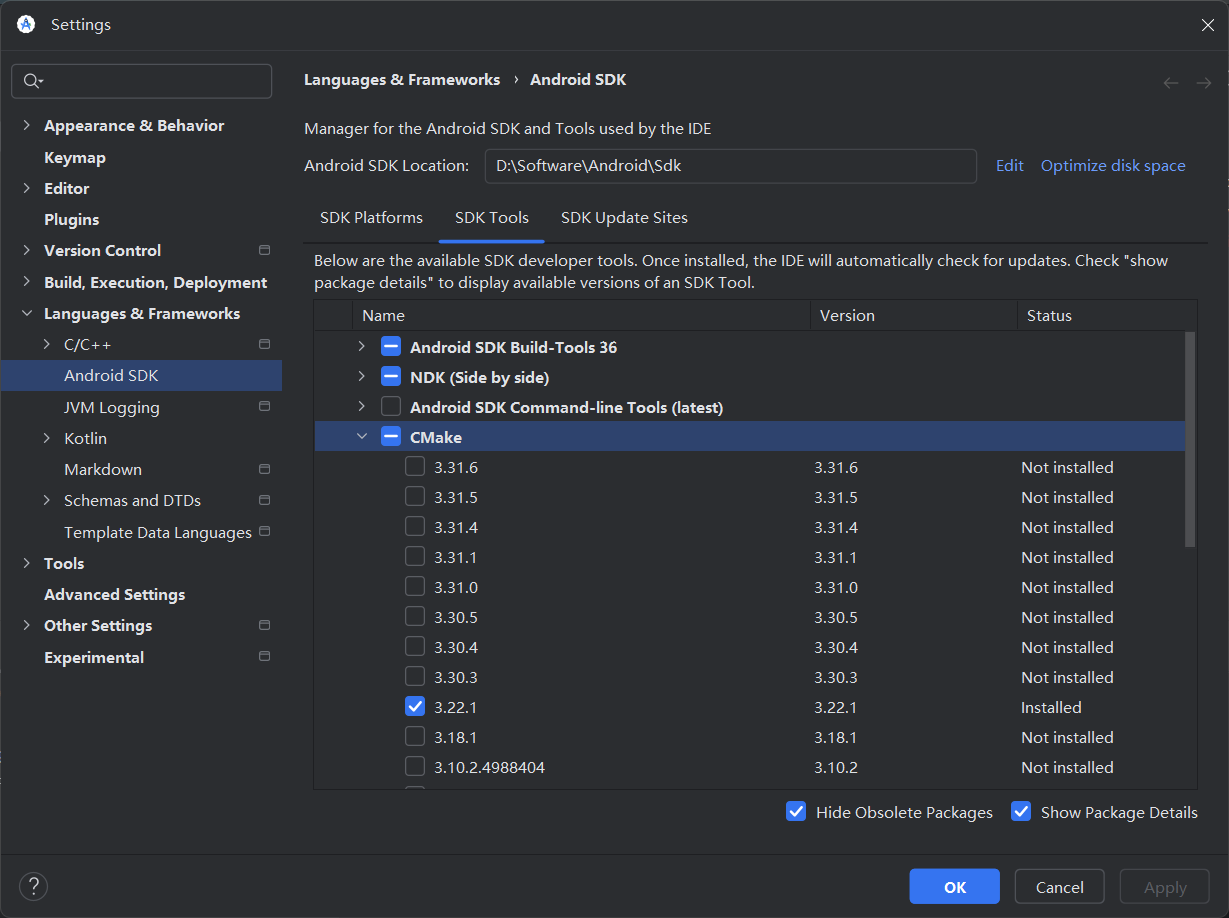Switch to the SDK Platforms tab
1229x918 pixels.
[371, 217]
